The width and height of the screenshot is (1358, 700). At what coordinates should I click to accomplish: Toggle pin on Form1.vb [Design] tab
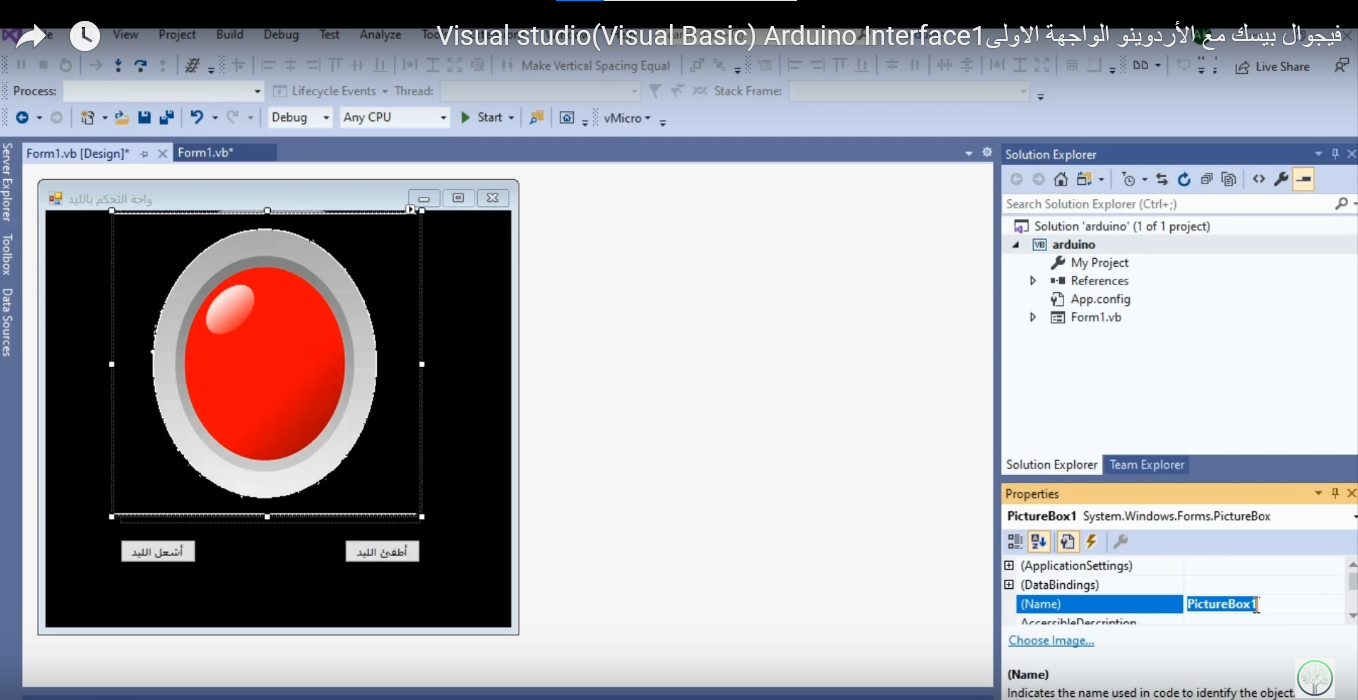click(143, 153)
